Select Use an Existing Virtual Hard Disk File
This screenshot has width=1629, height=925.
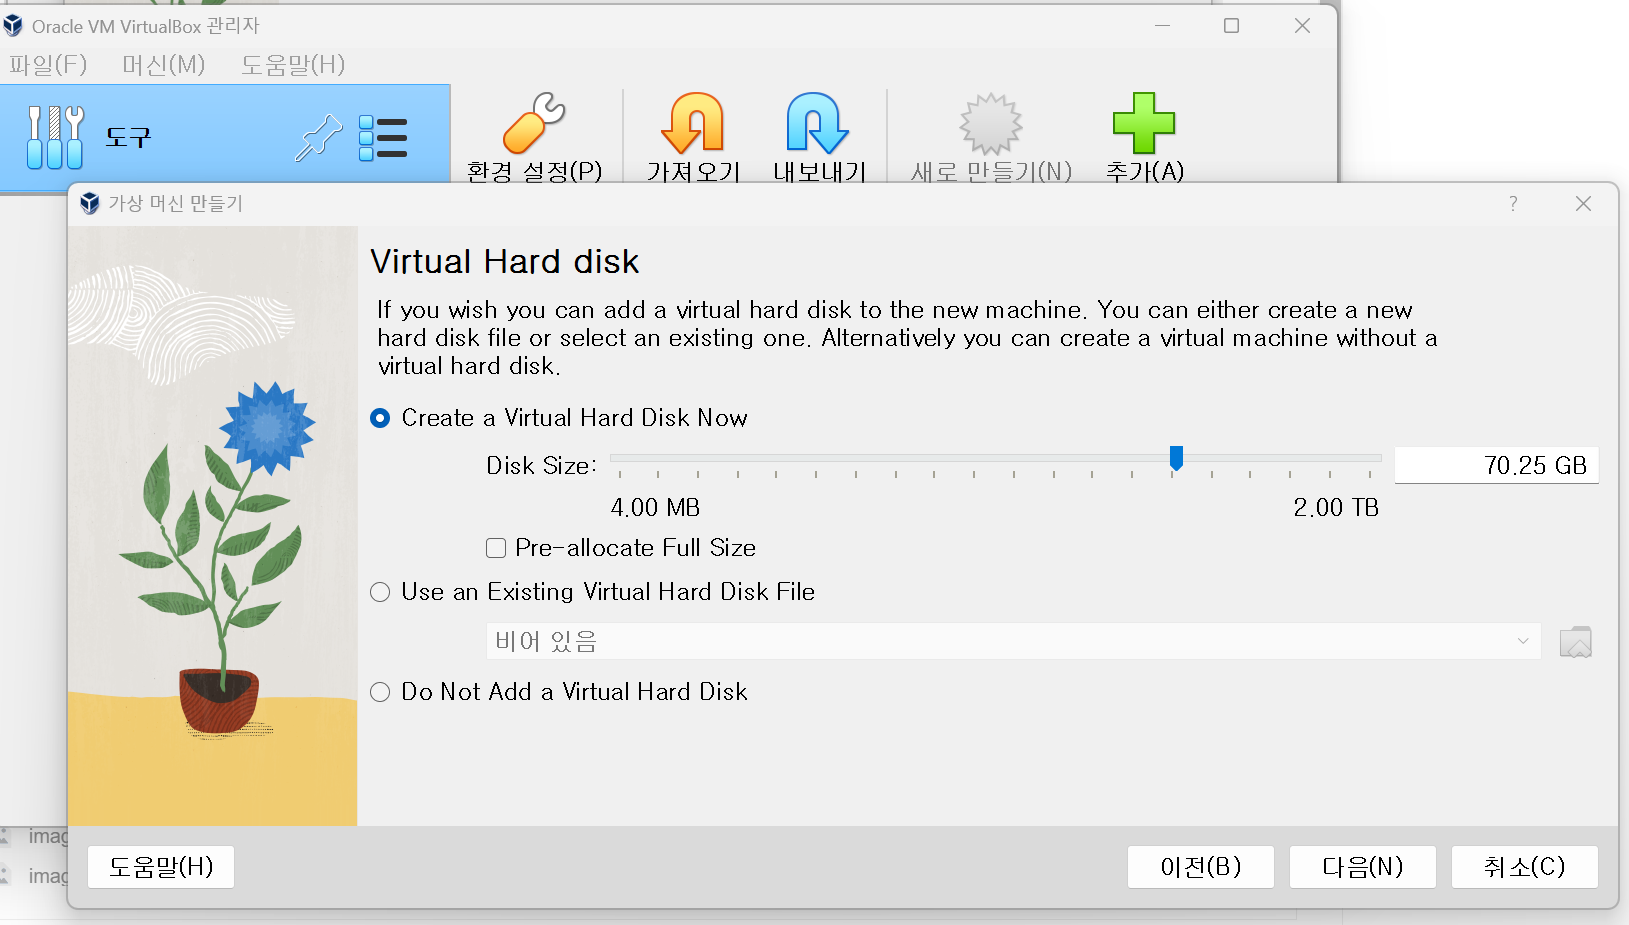point(380,592)
